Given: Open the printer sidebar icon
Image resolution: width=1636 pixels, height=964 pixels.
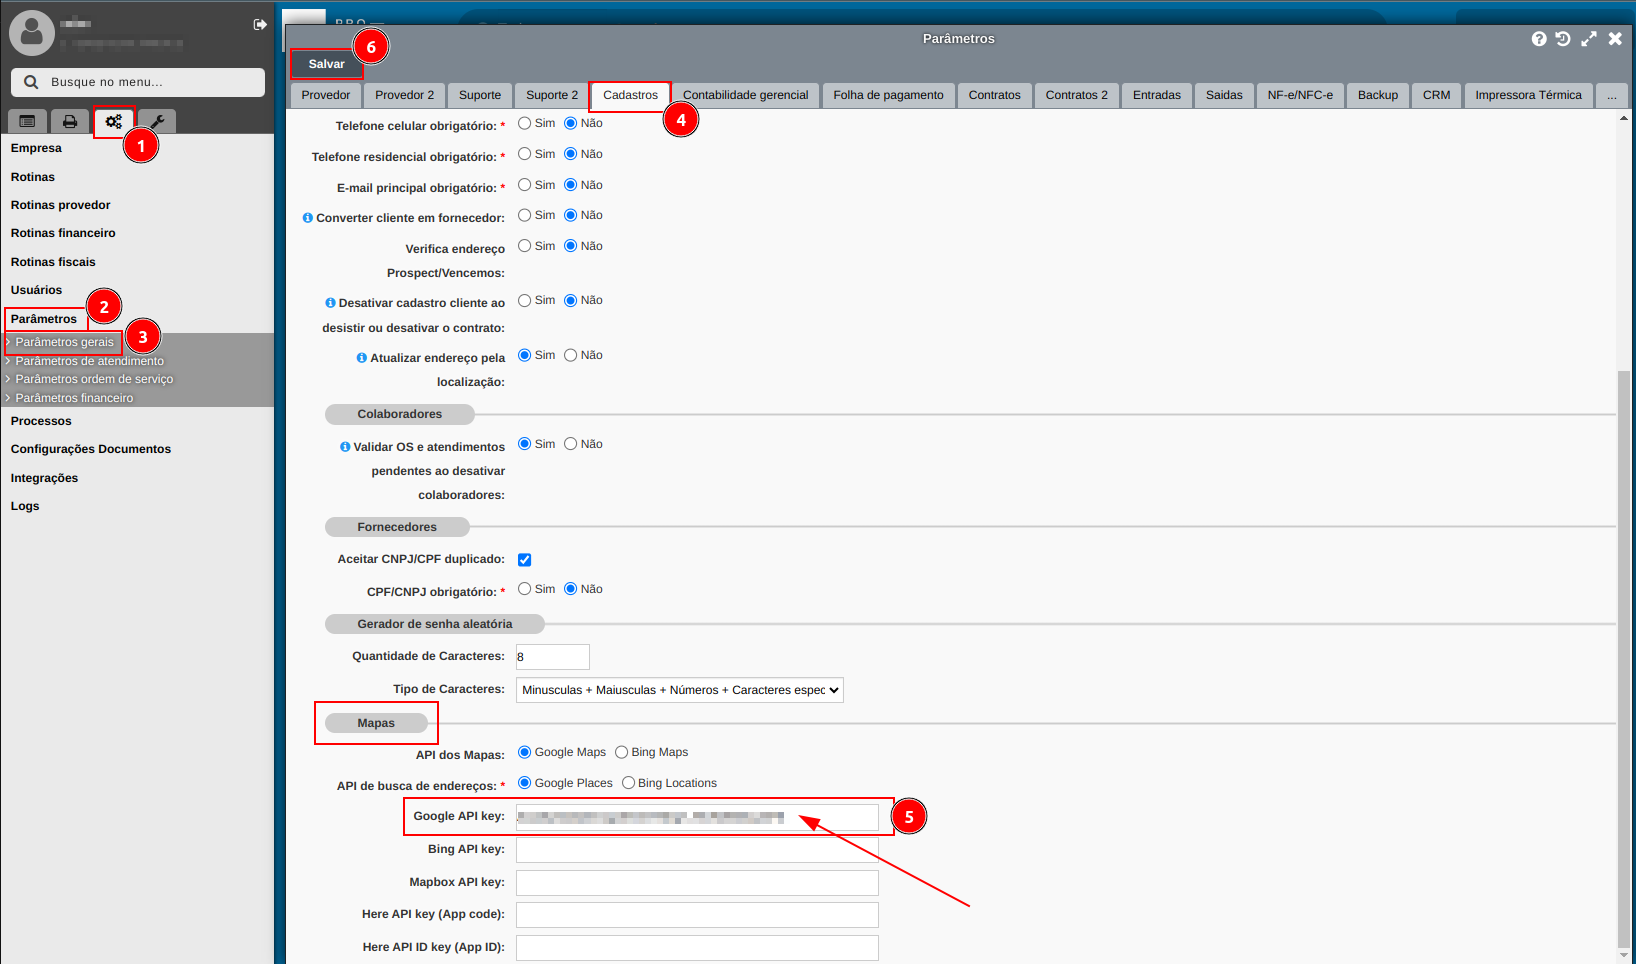Looking at the screenshot, I should (x=70, y=121).
